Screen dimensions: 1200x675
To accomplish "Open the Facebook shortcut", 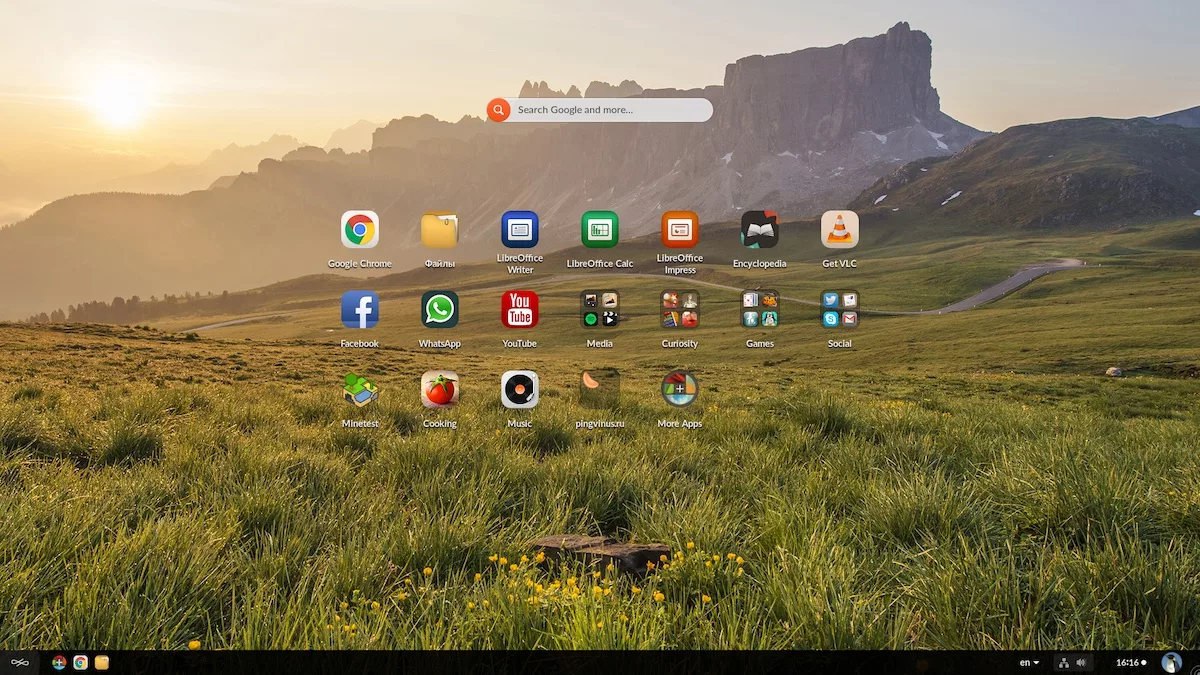I will click(x=360, y=309).
